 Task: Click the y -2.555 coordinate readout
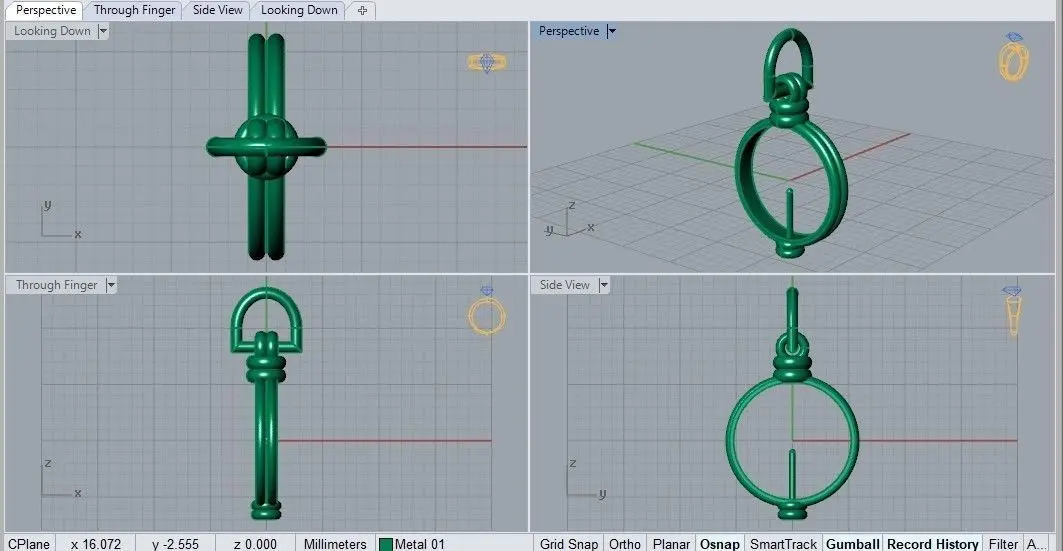coord(175,544)
